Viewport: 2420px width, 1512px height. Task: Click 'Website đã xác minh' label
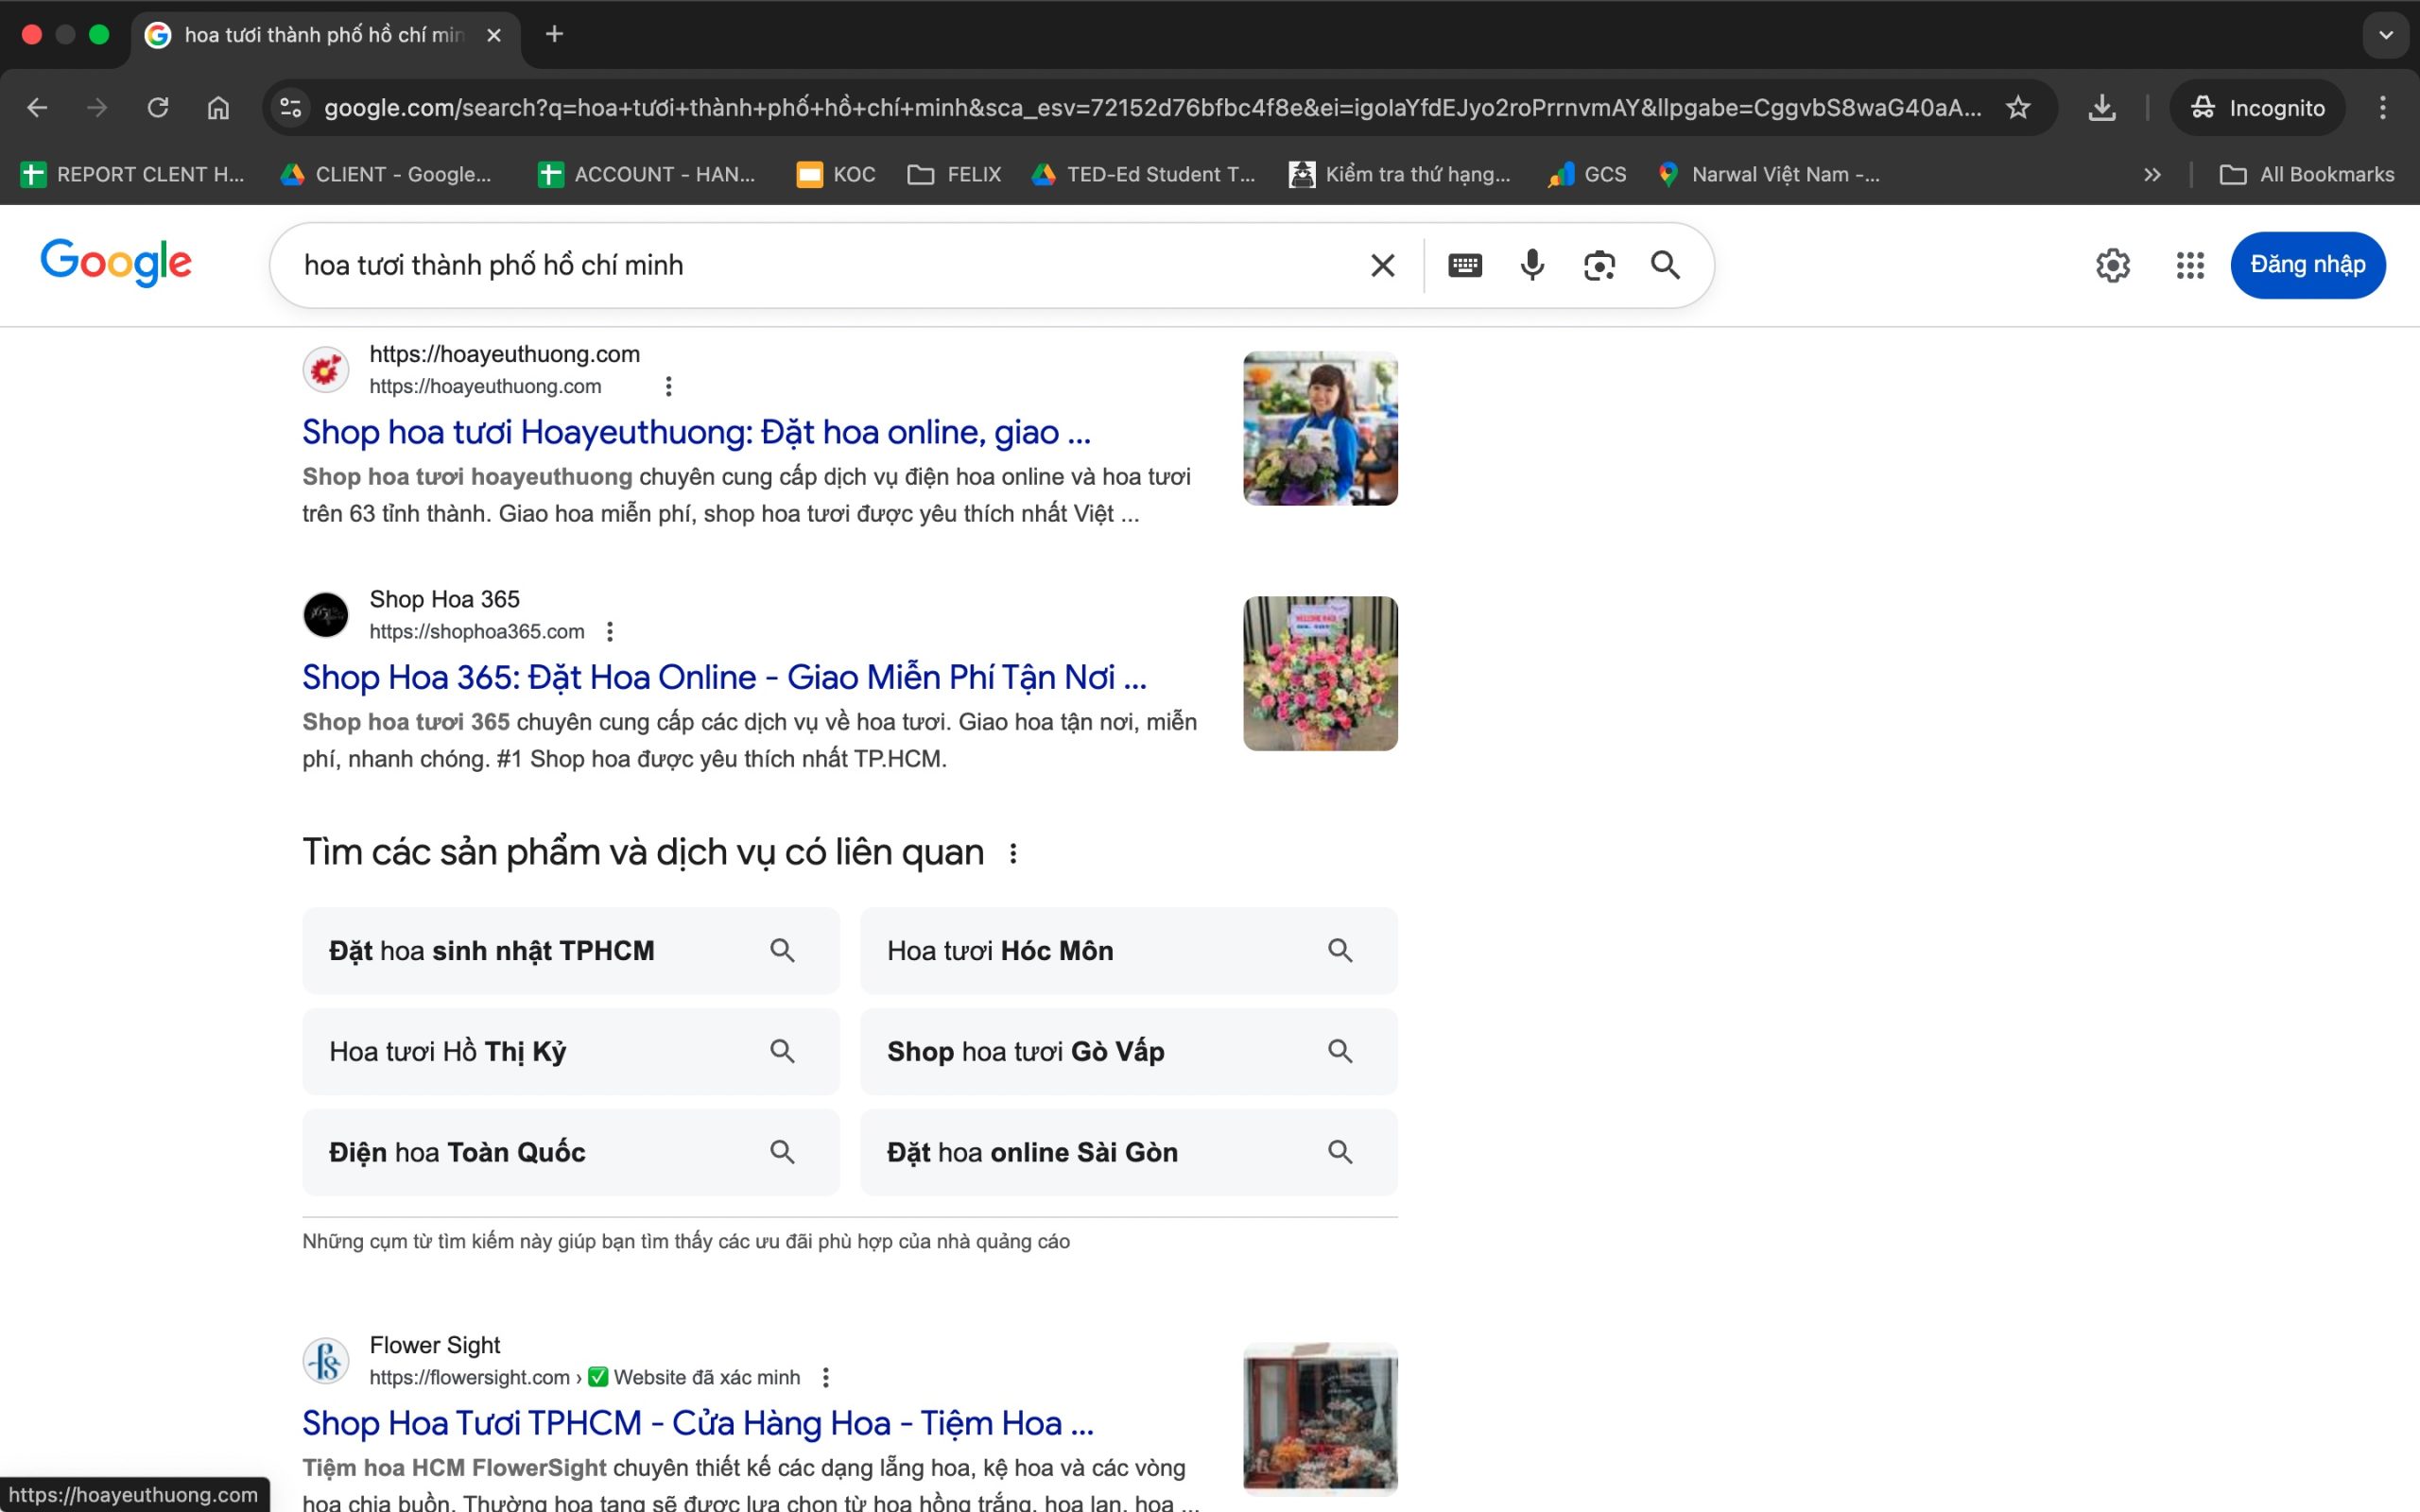pos(707,1377)
